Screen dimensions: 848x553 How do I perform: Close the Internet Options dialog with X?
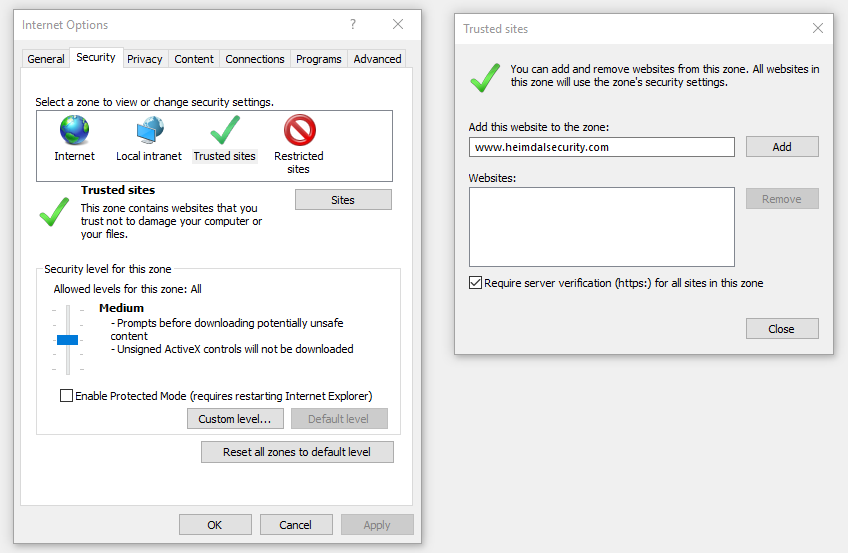pyautogui.click(x=398, y=24)
